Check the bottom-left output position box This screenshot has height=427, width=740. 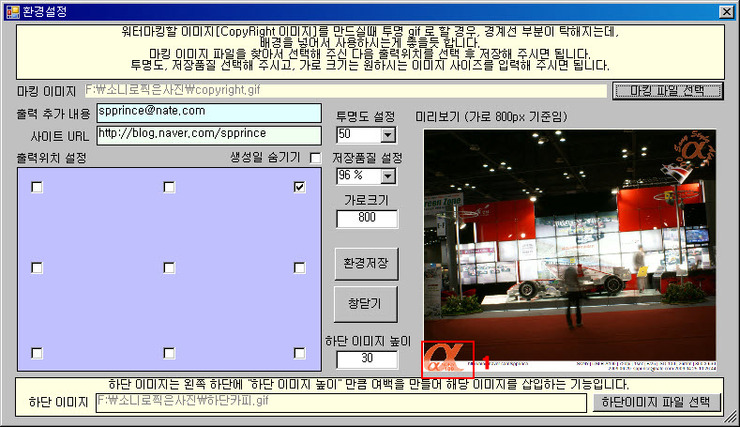pos(37,353)
